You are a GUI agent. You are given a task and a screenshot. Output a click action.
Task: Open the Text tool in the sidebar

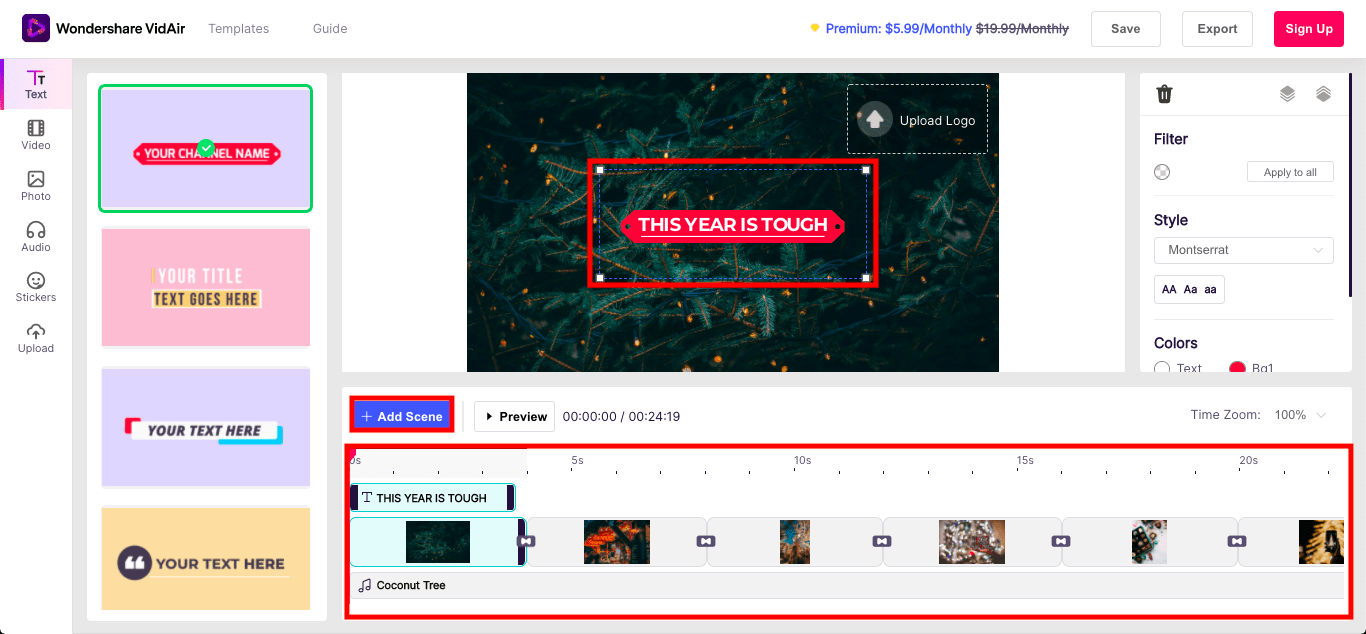pos(36,84)
